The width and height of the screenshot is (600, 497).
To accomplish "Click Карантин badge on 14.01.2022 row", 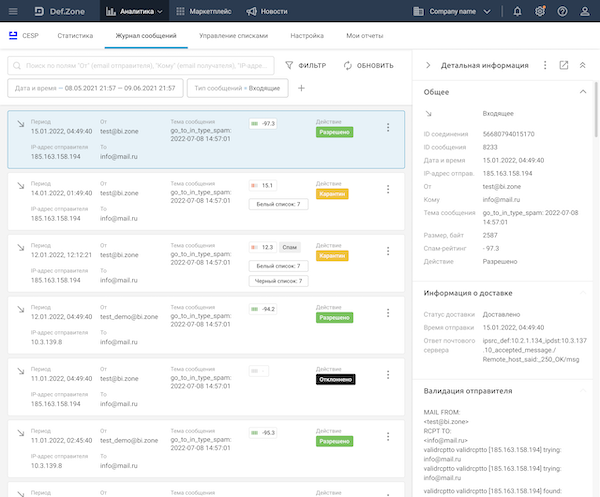I will click(x=332, y=194).
